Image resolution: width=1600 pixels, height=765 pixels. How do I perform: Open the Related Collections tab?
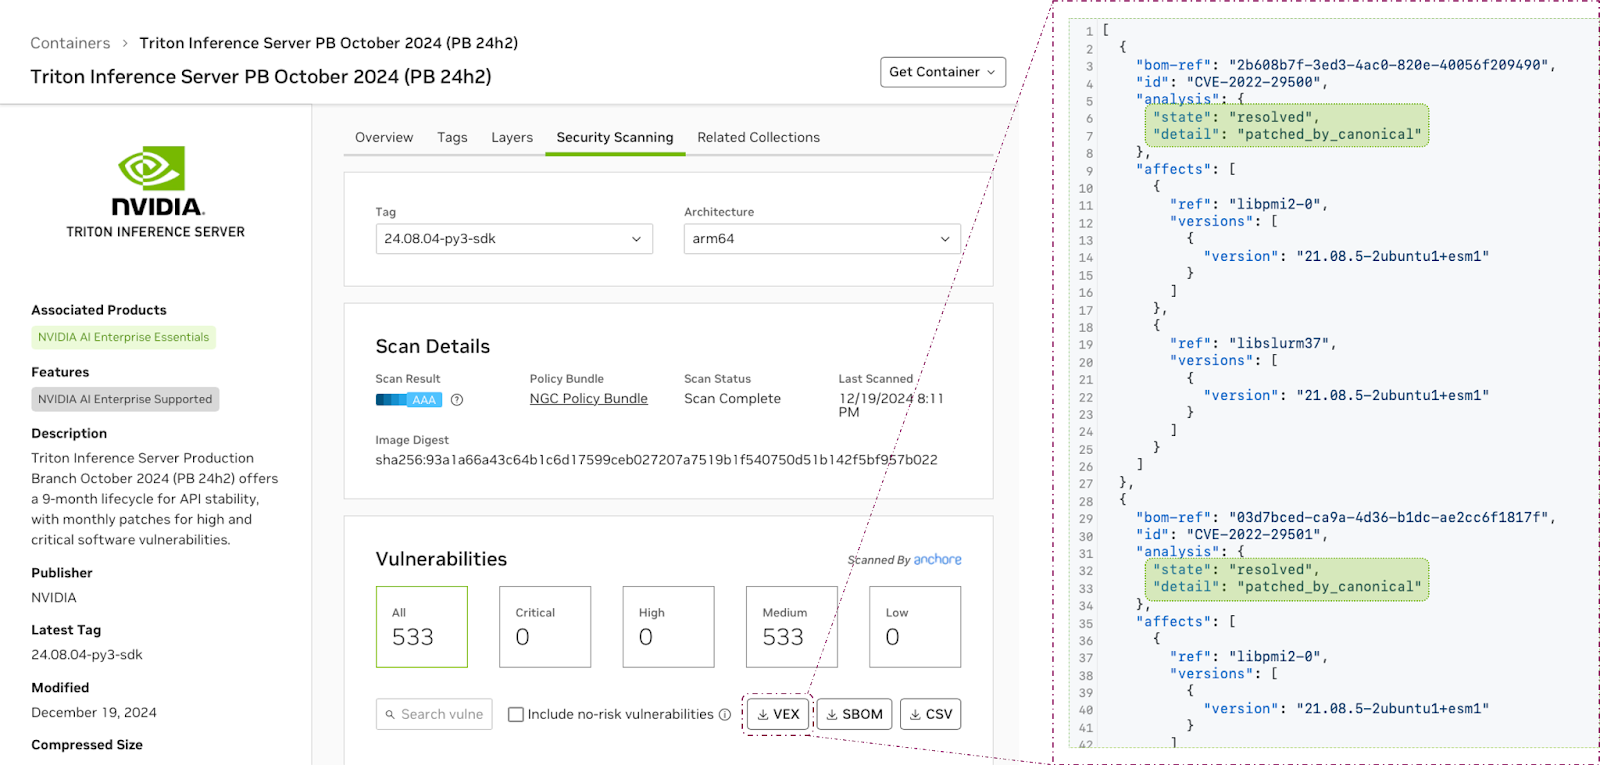[x=759, y=137]
